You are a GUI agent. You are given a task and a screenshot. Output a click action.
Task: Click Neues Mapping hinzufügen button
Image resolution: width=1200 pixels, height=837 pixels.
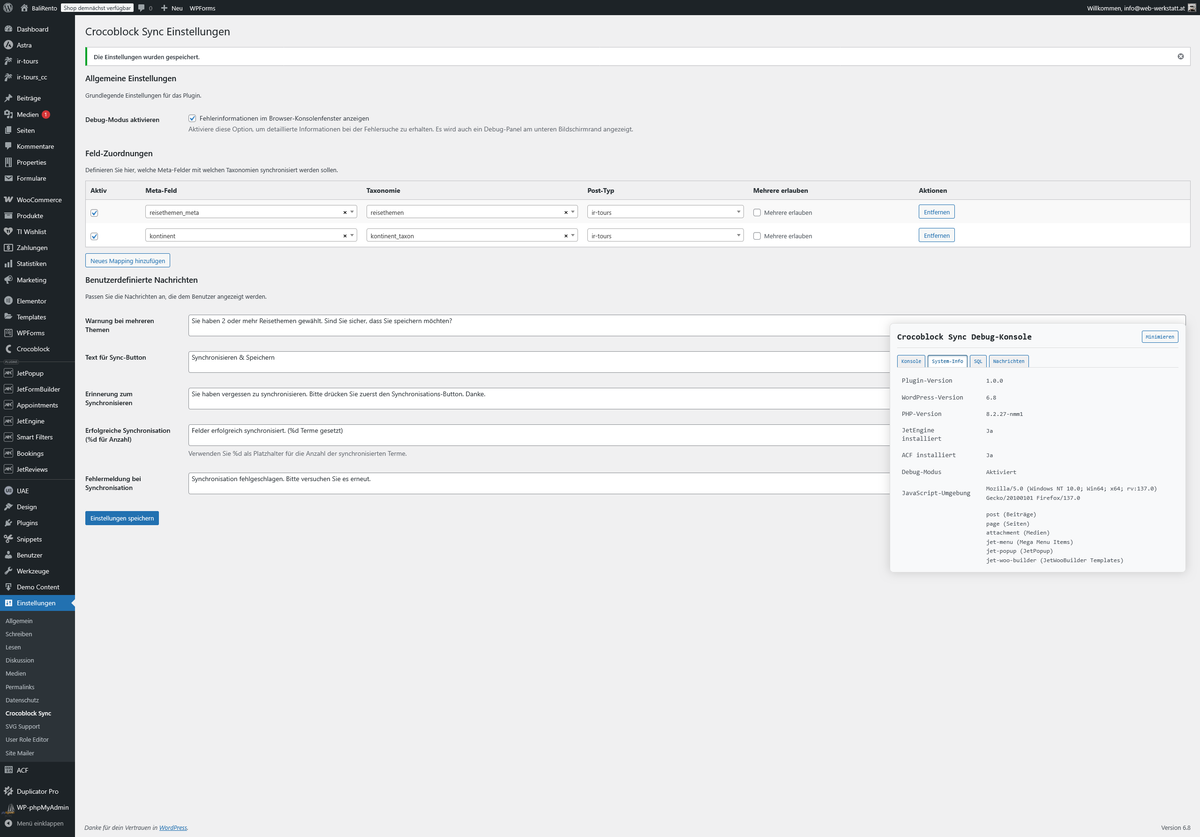pos(127,260)
